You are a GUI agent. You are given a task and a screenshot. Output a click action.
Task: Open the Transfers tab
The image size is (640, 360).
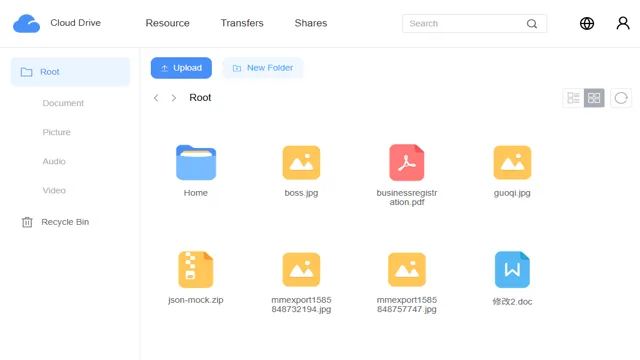242,23
